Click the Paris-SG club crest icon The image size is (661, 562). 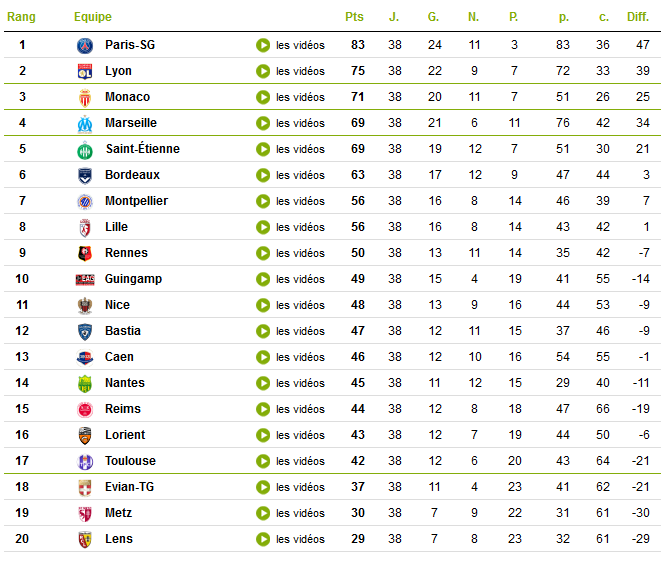tap(85, 45)
